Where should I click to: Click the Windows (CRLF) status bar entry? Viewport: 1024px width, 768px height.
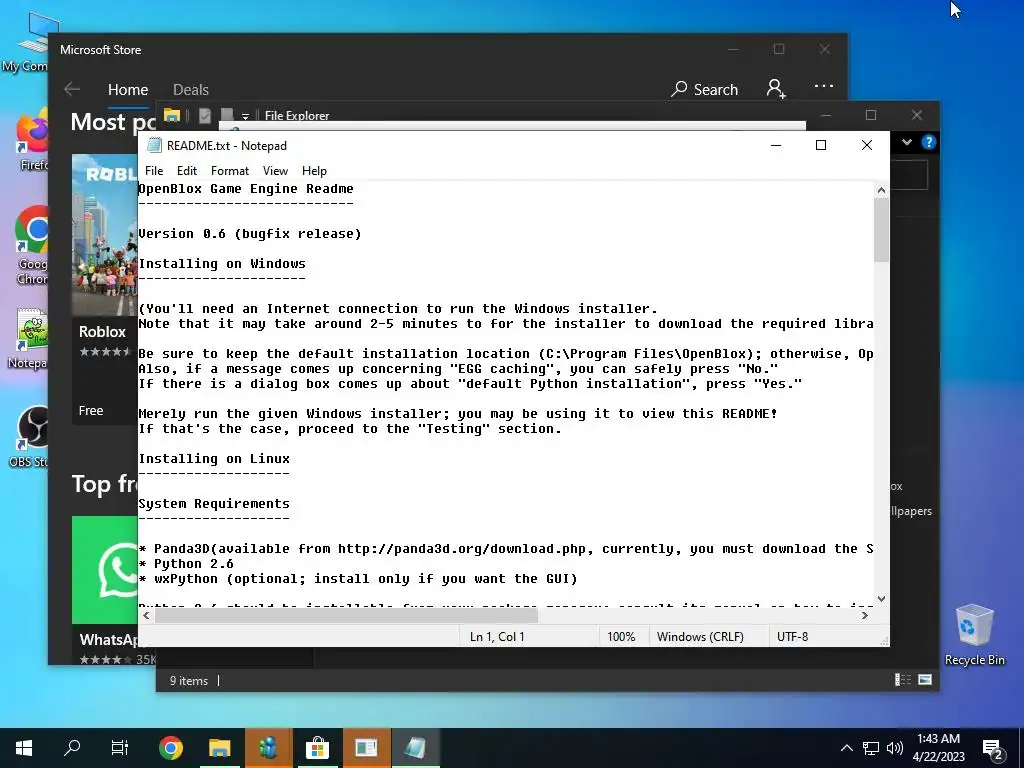[x=700, y=637]
